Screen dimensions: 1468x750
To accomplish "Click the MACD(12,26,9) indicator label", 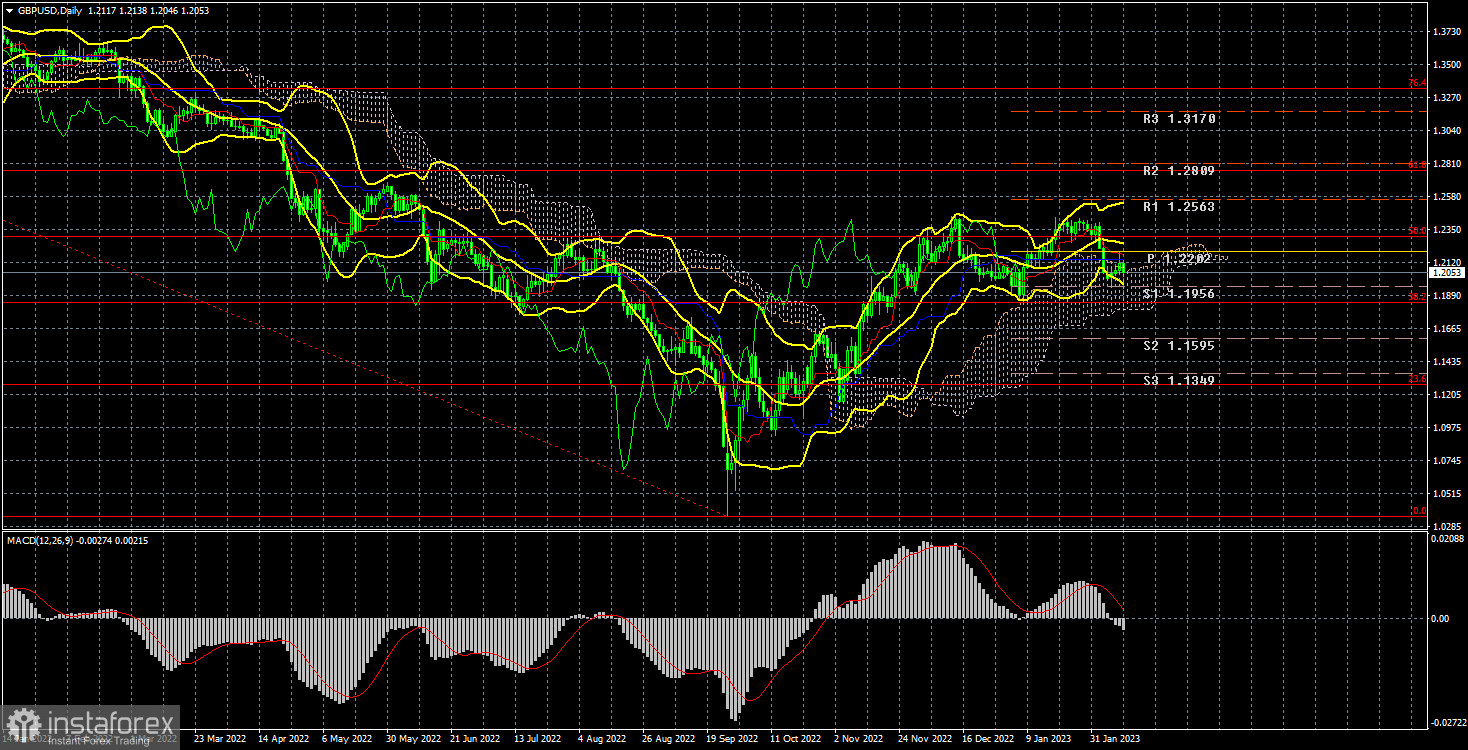I will pyautogui.click(x=41, y=541).
